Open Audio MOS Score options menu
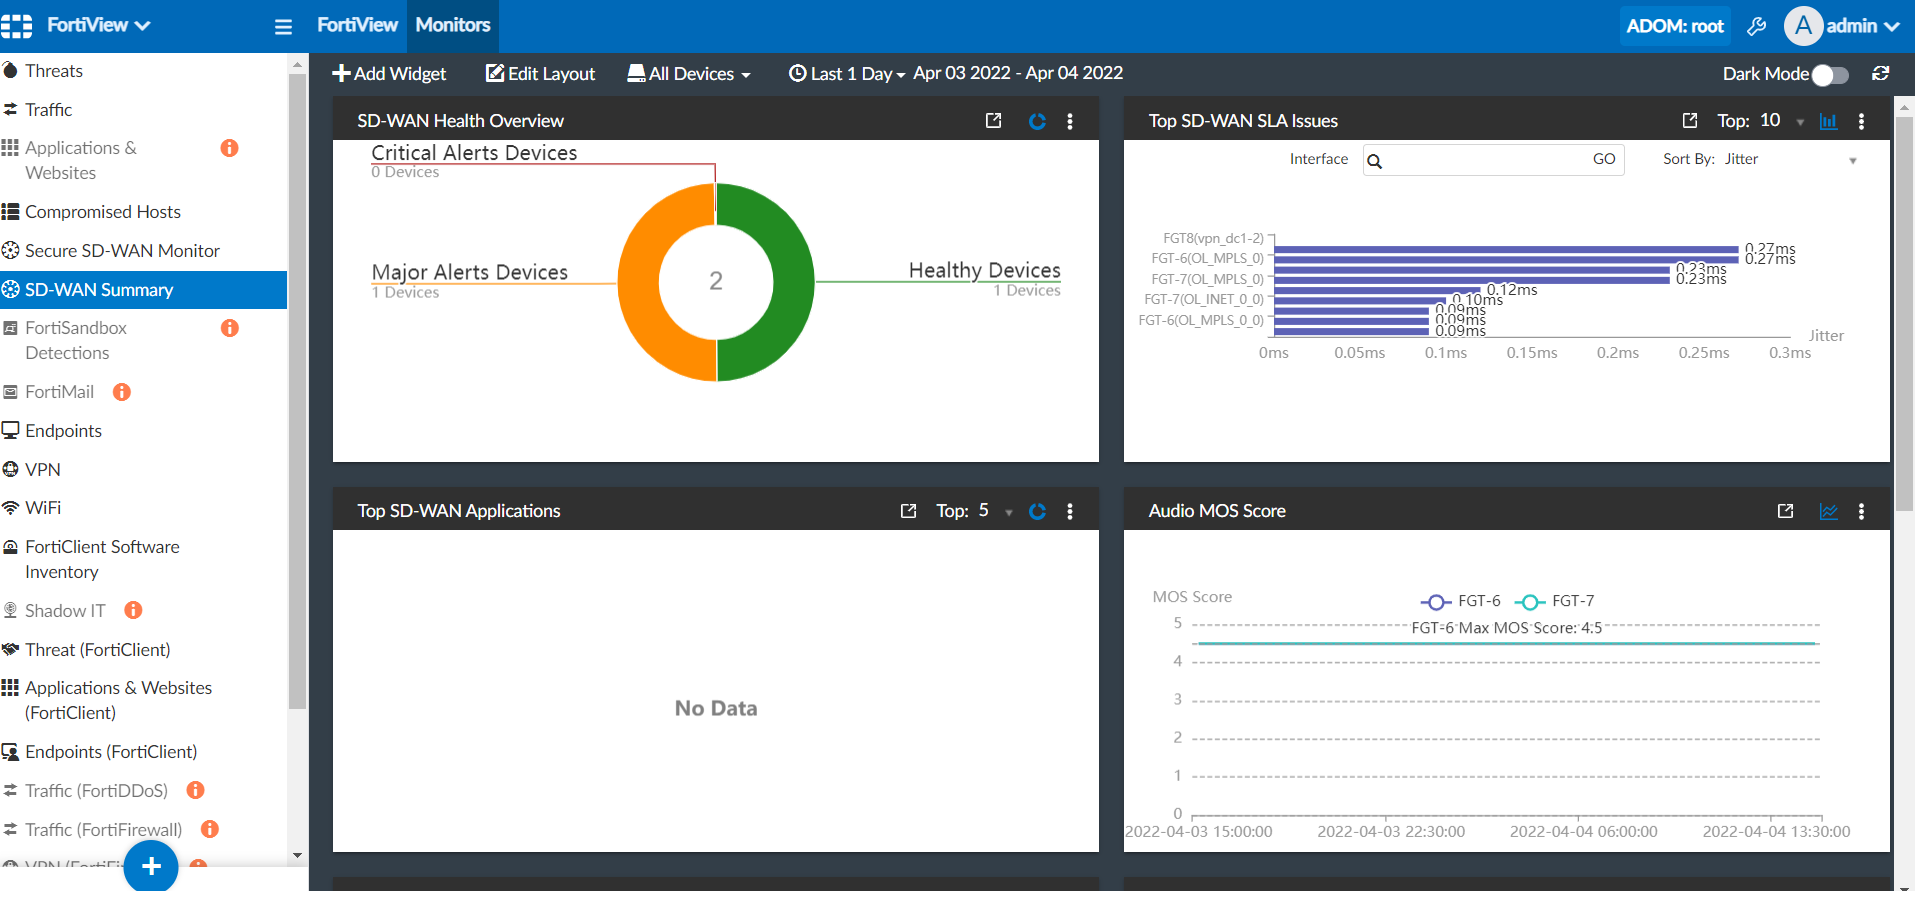The height and width of the screenshot is (898, 1920). coord(1861,511)
